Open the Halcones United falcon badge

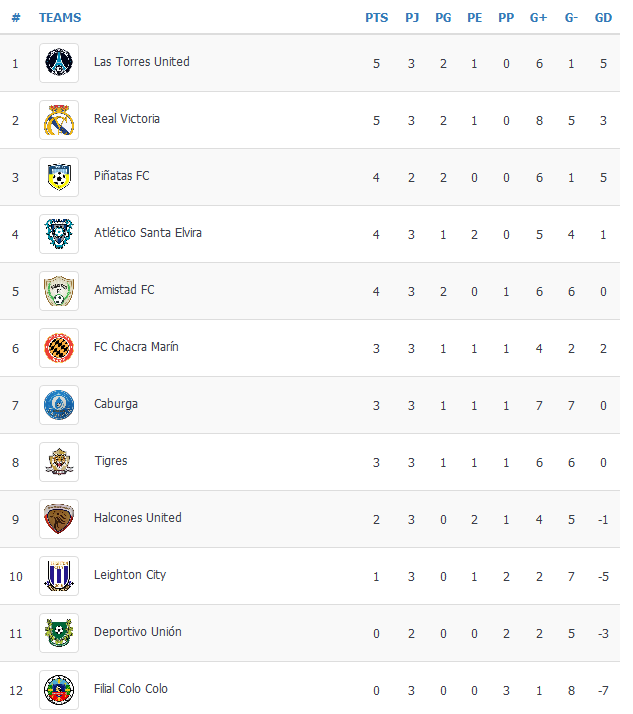(x=59, y=519)
